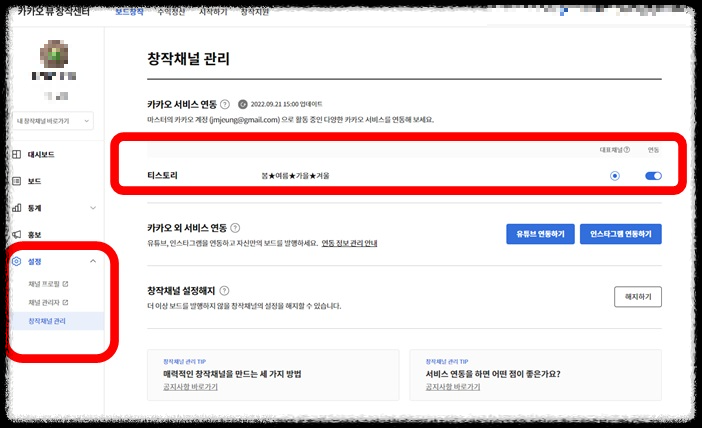Open 공지사항 바로가기 under 서비스 연동 tip
The image size is (702, 428).
point(453,387)
